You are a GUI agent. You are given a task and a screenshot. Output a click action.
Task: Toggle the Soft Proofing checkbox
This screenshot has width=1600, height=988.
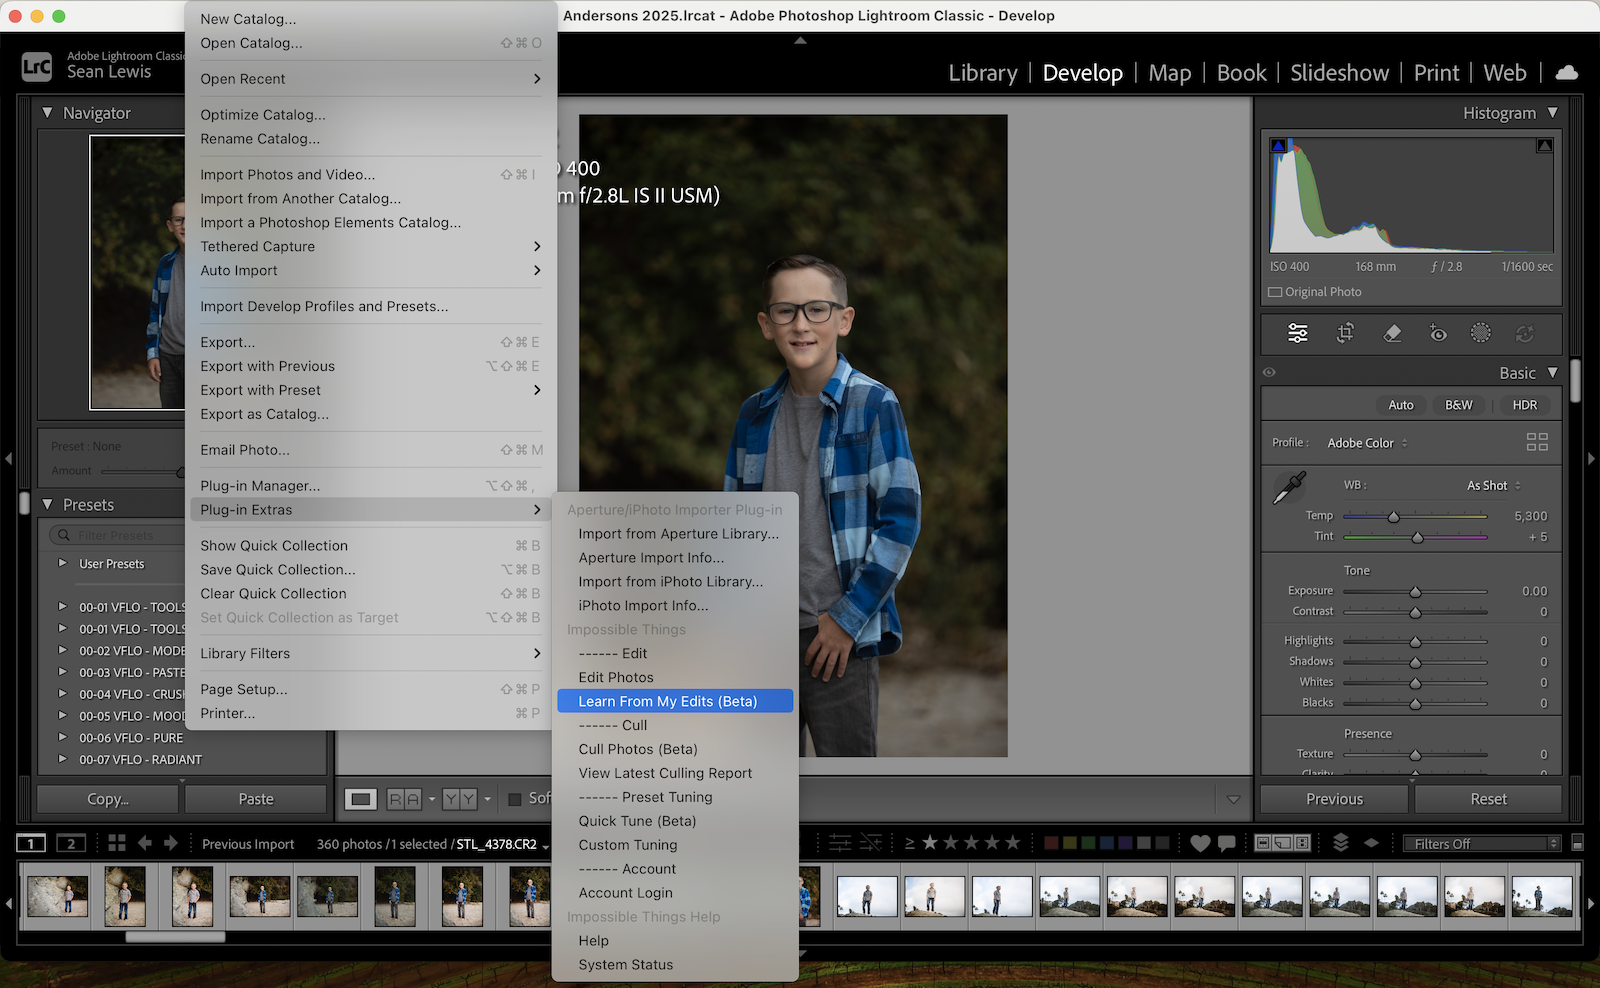tap(515, 799)
